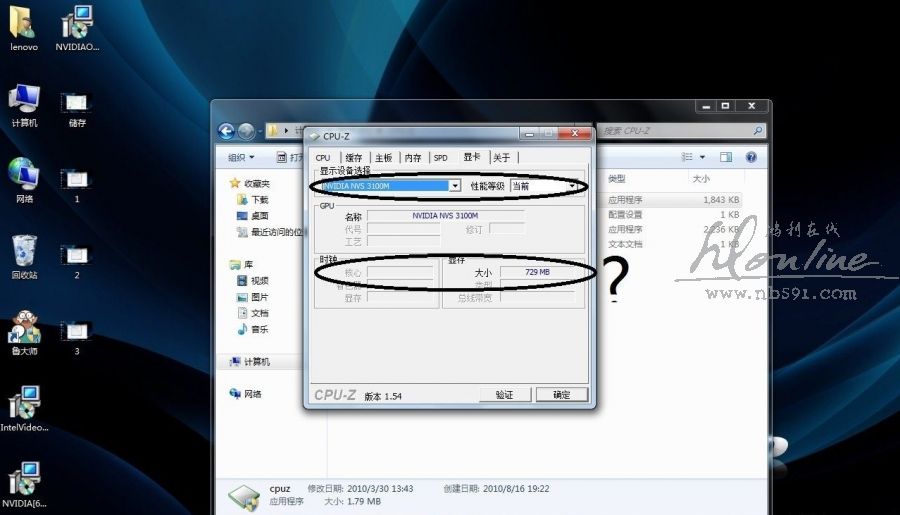Viewport: 900px width, 515px height.
Task: Click the 确定 button in CPU-Z
Action: click(561, 395)
